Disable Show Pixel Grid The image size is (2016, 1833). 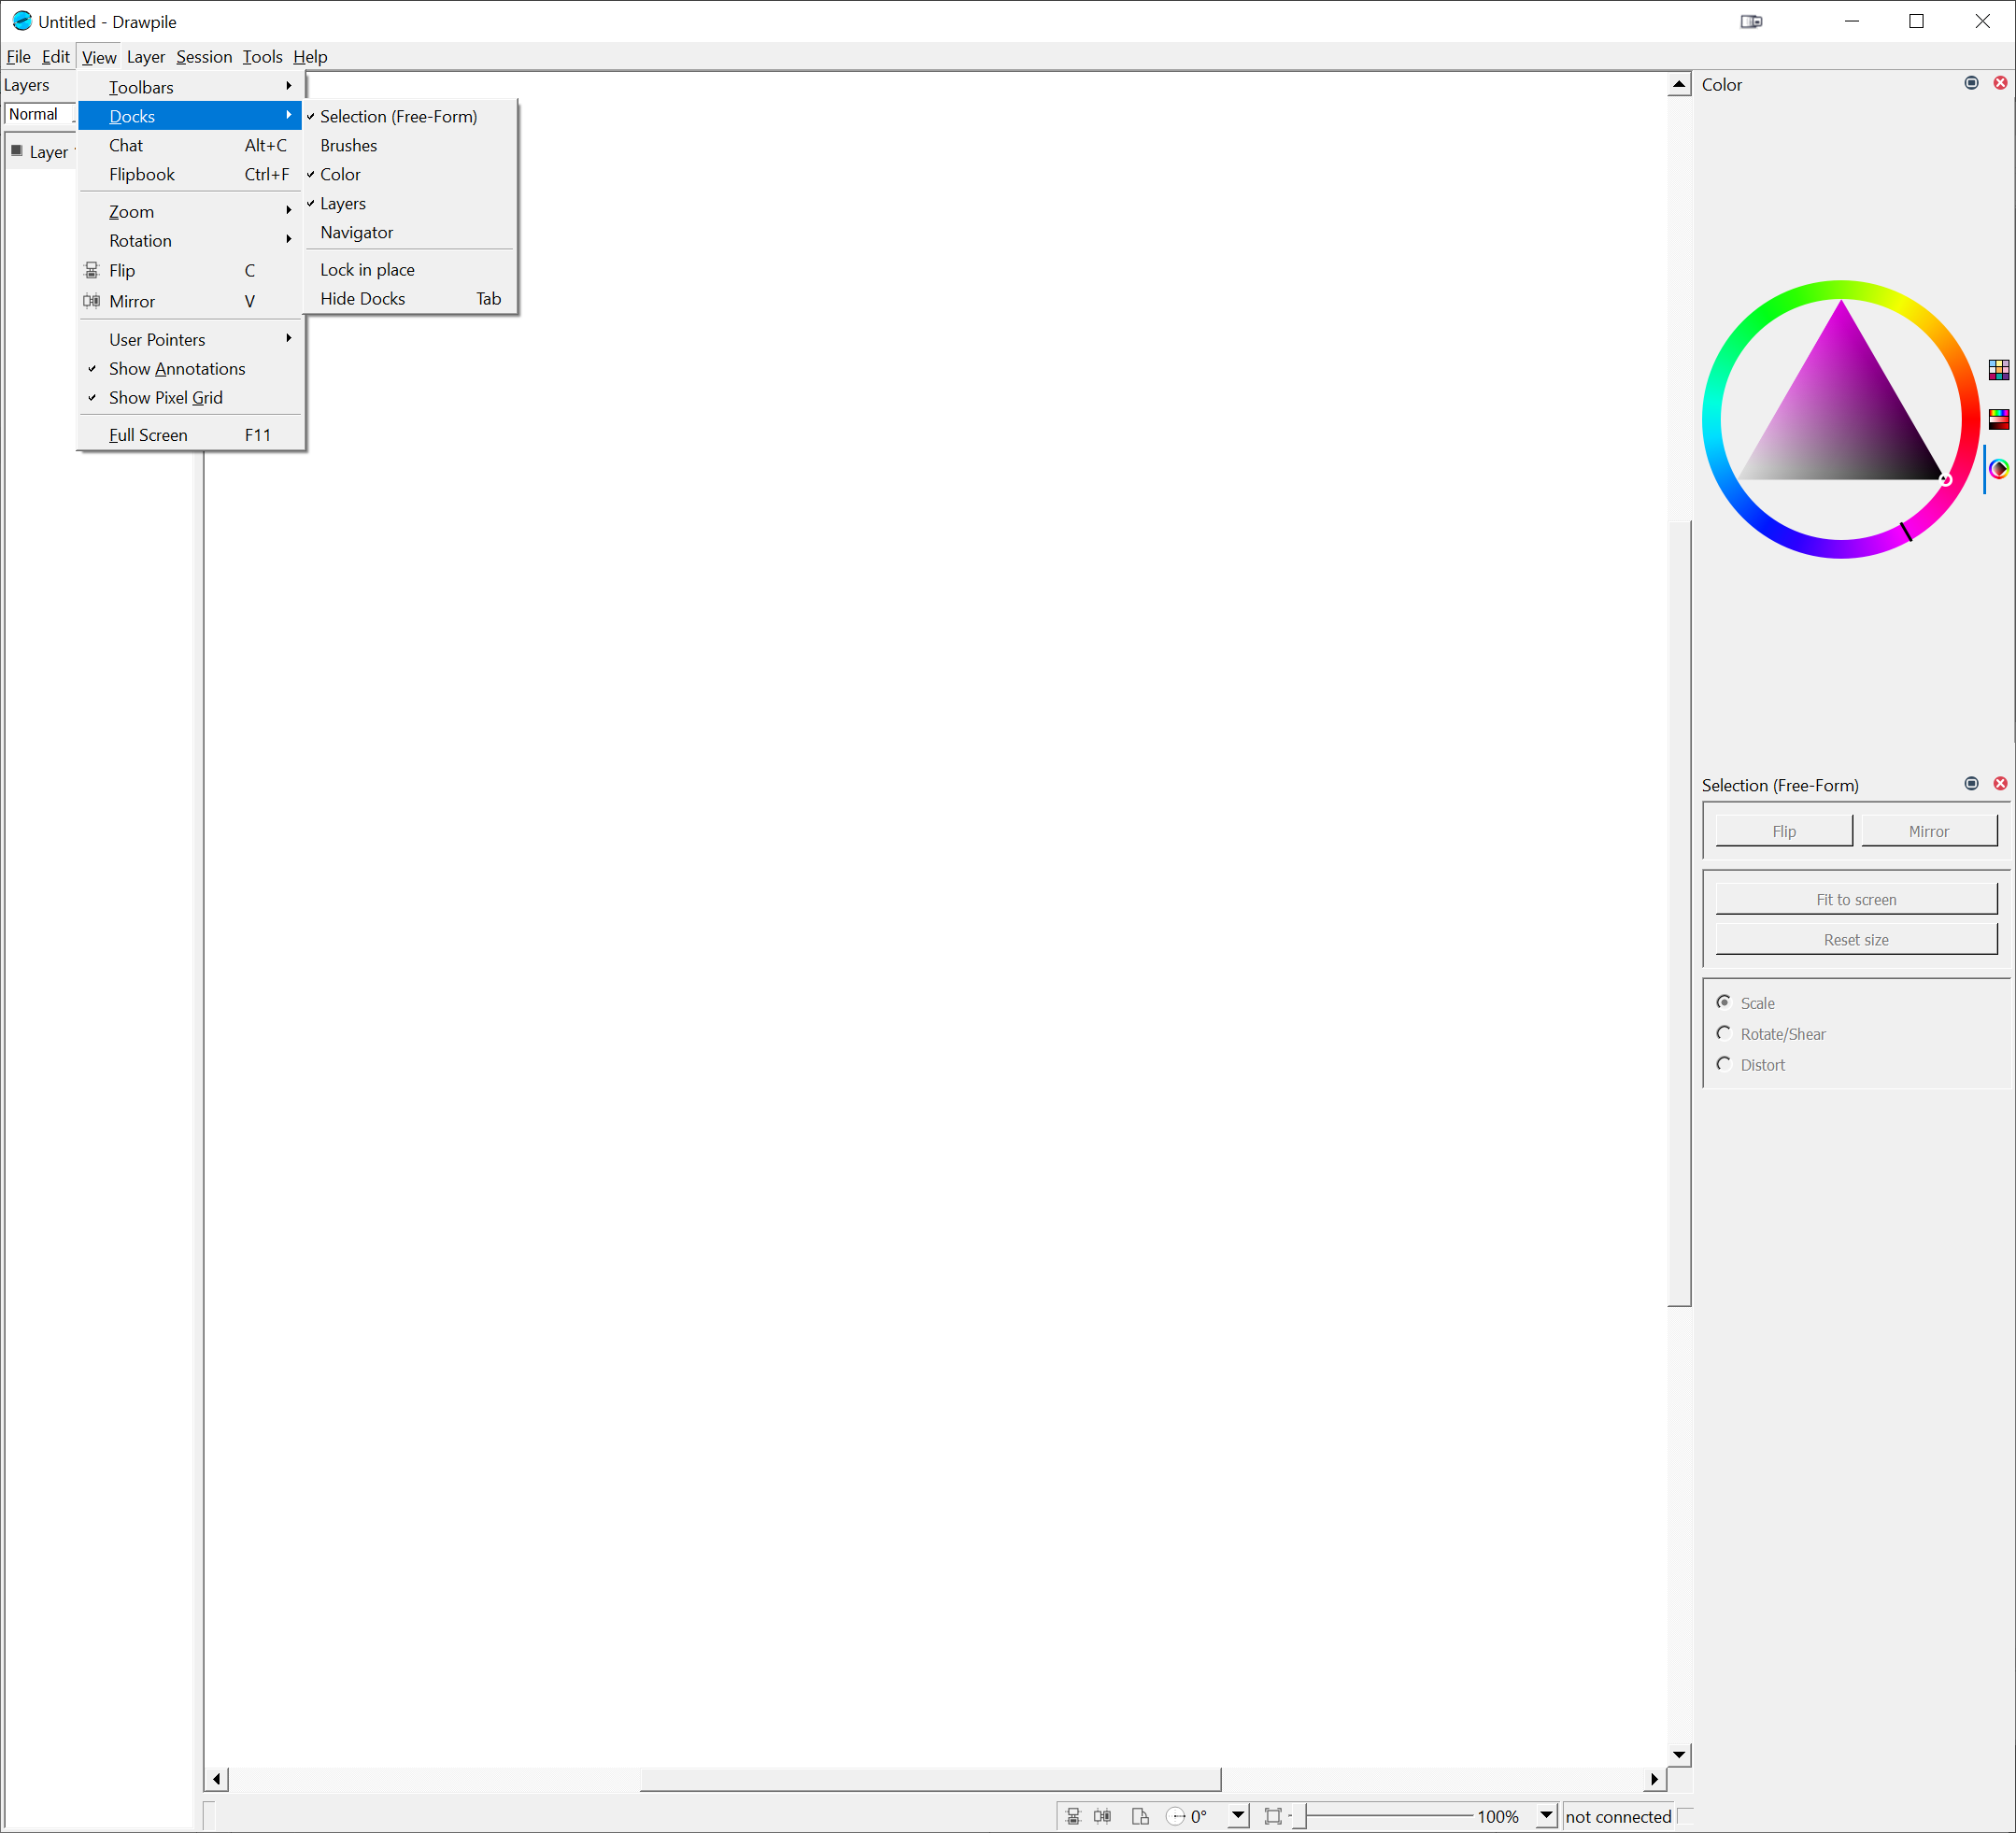click(167, 398)
